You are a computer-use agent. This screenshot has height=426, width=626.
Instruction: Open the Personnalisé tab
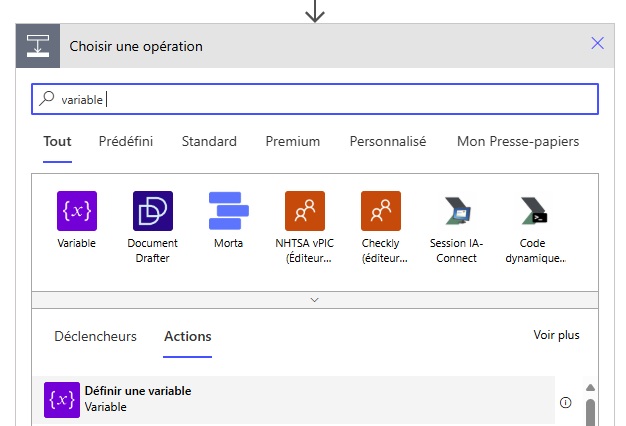388,142
